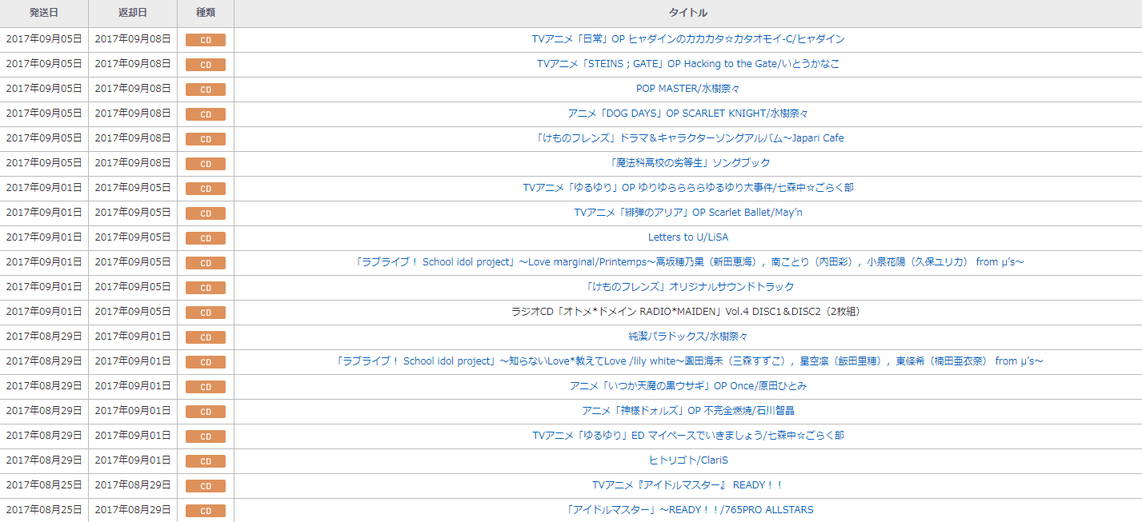Viewport: 1142px width, 522px height.
Task: Open the Love marginal/Printemps title link
Action: 688,262
